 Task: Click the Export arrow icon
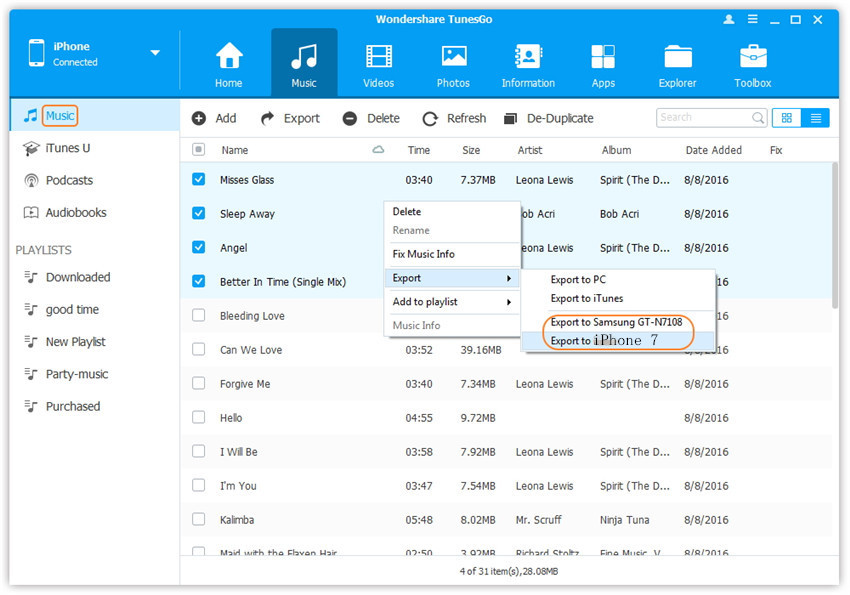pyautogui.click(x=267, y=118)
